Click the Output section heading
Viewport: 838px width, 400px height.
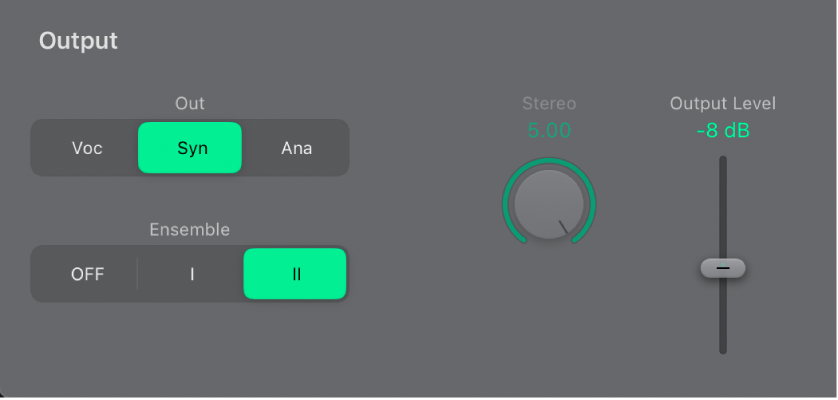pyautogui.click(x=78, y=41)
